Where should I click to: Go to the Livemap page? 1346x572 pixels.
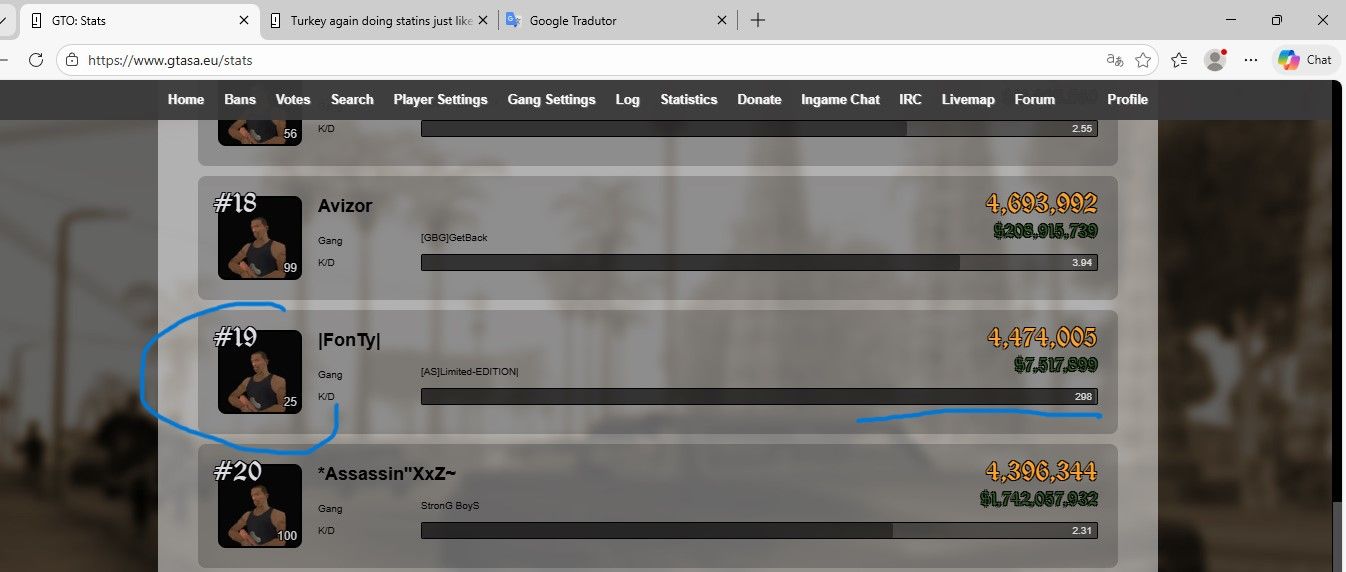968,99
